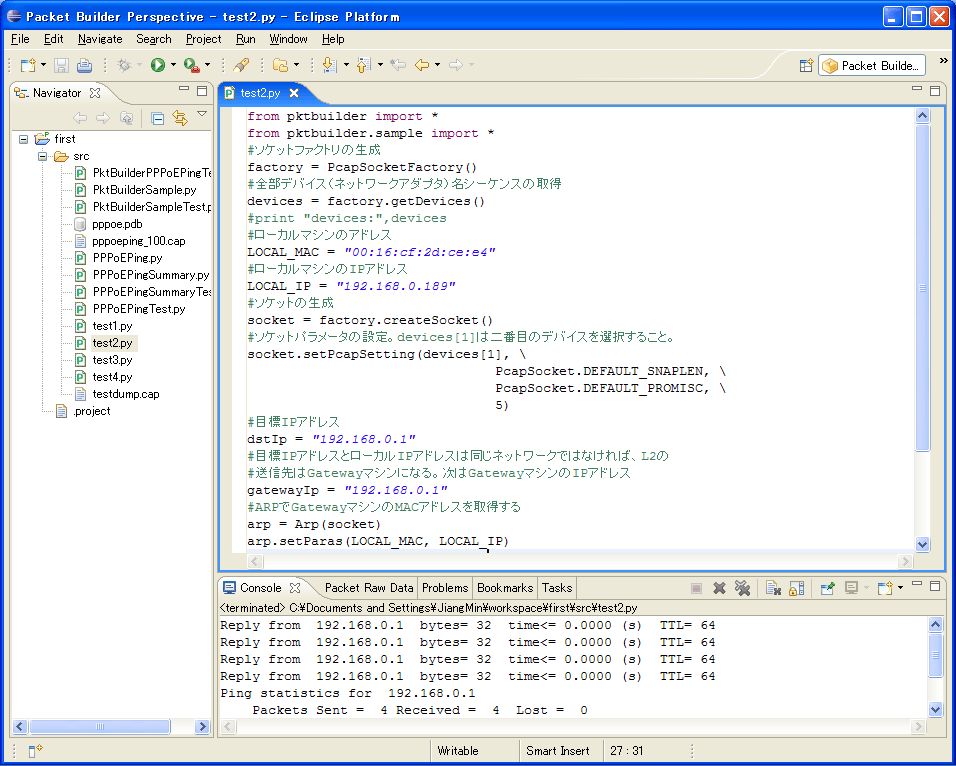The height and width of the screenshot is (766, 956).
Task: Close the test2.py editor tab
Action: tap(294, 93)
